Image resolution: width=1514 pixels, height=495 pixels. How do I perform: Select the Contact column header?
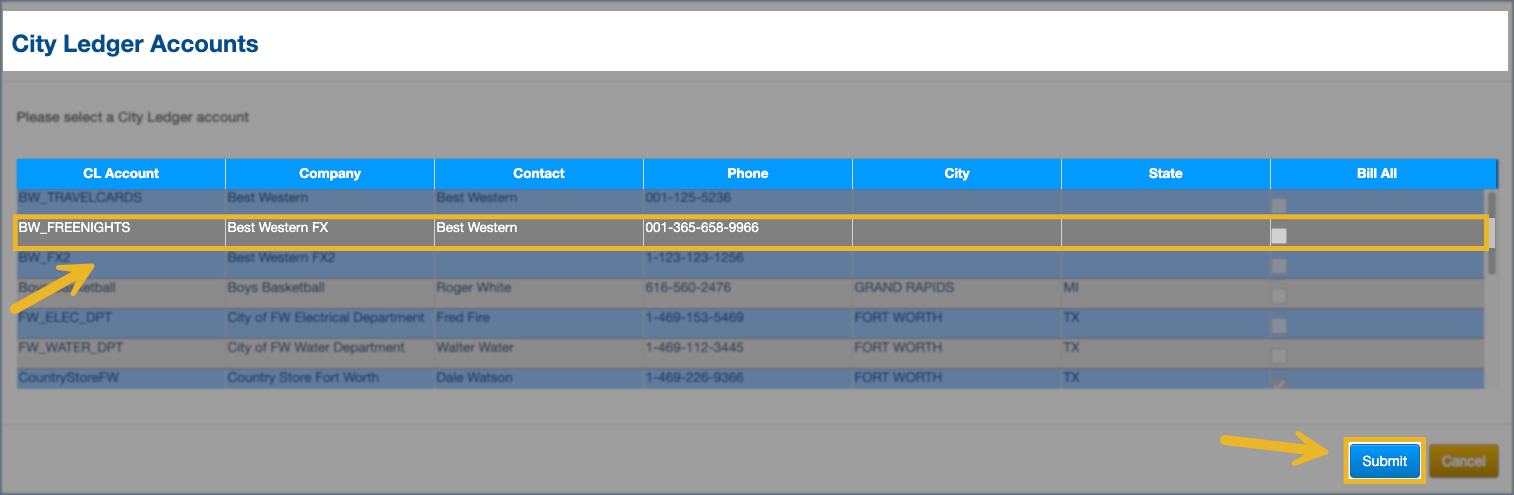click(539, 173)
